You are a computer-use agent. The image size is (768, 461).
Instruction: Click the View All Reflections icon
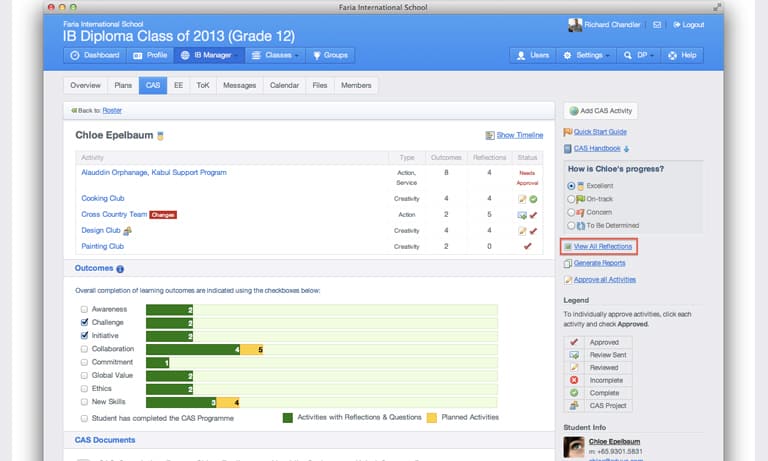pyautogui.click(x=568, y=246)
